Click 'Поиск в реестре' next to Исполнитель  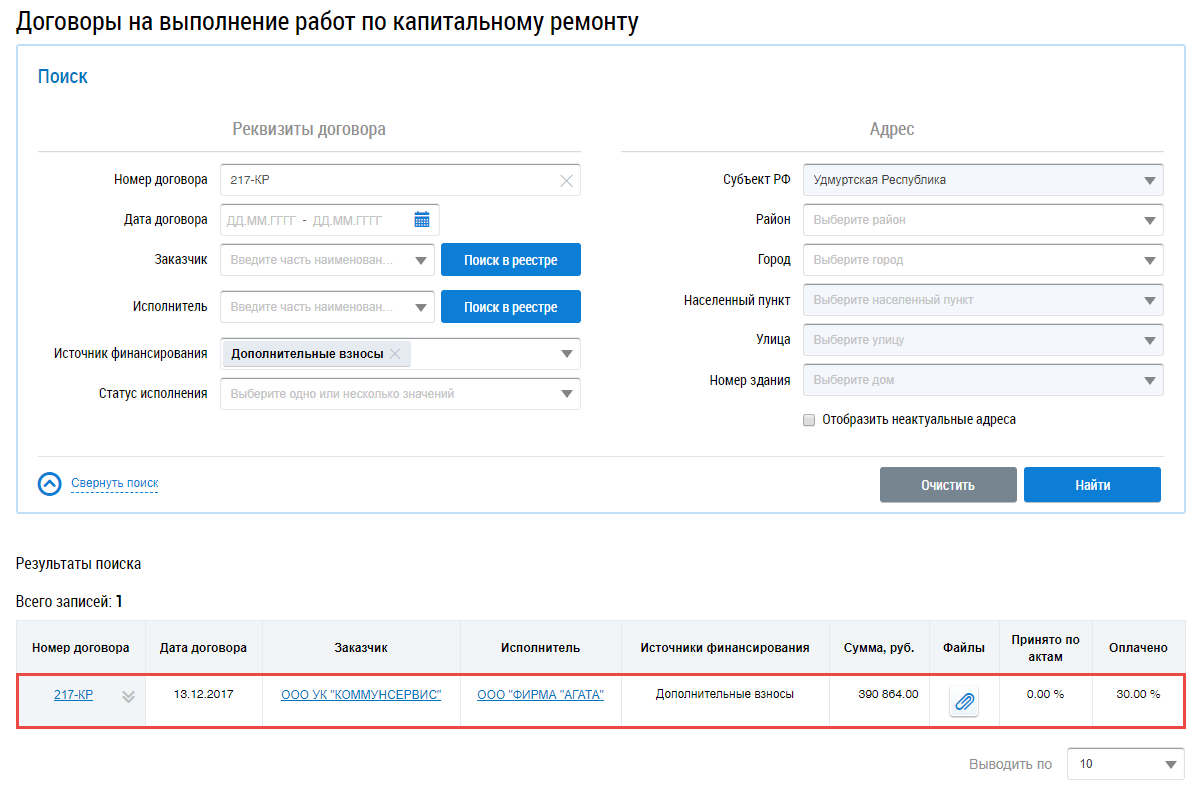[x=510, y=307]
